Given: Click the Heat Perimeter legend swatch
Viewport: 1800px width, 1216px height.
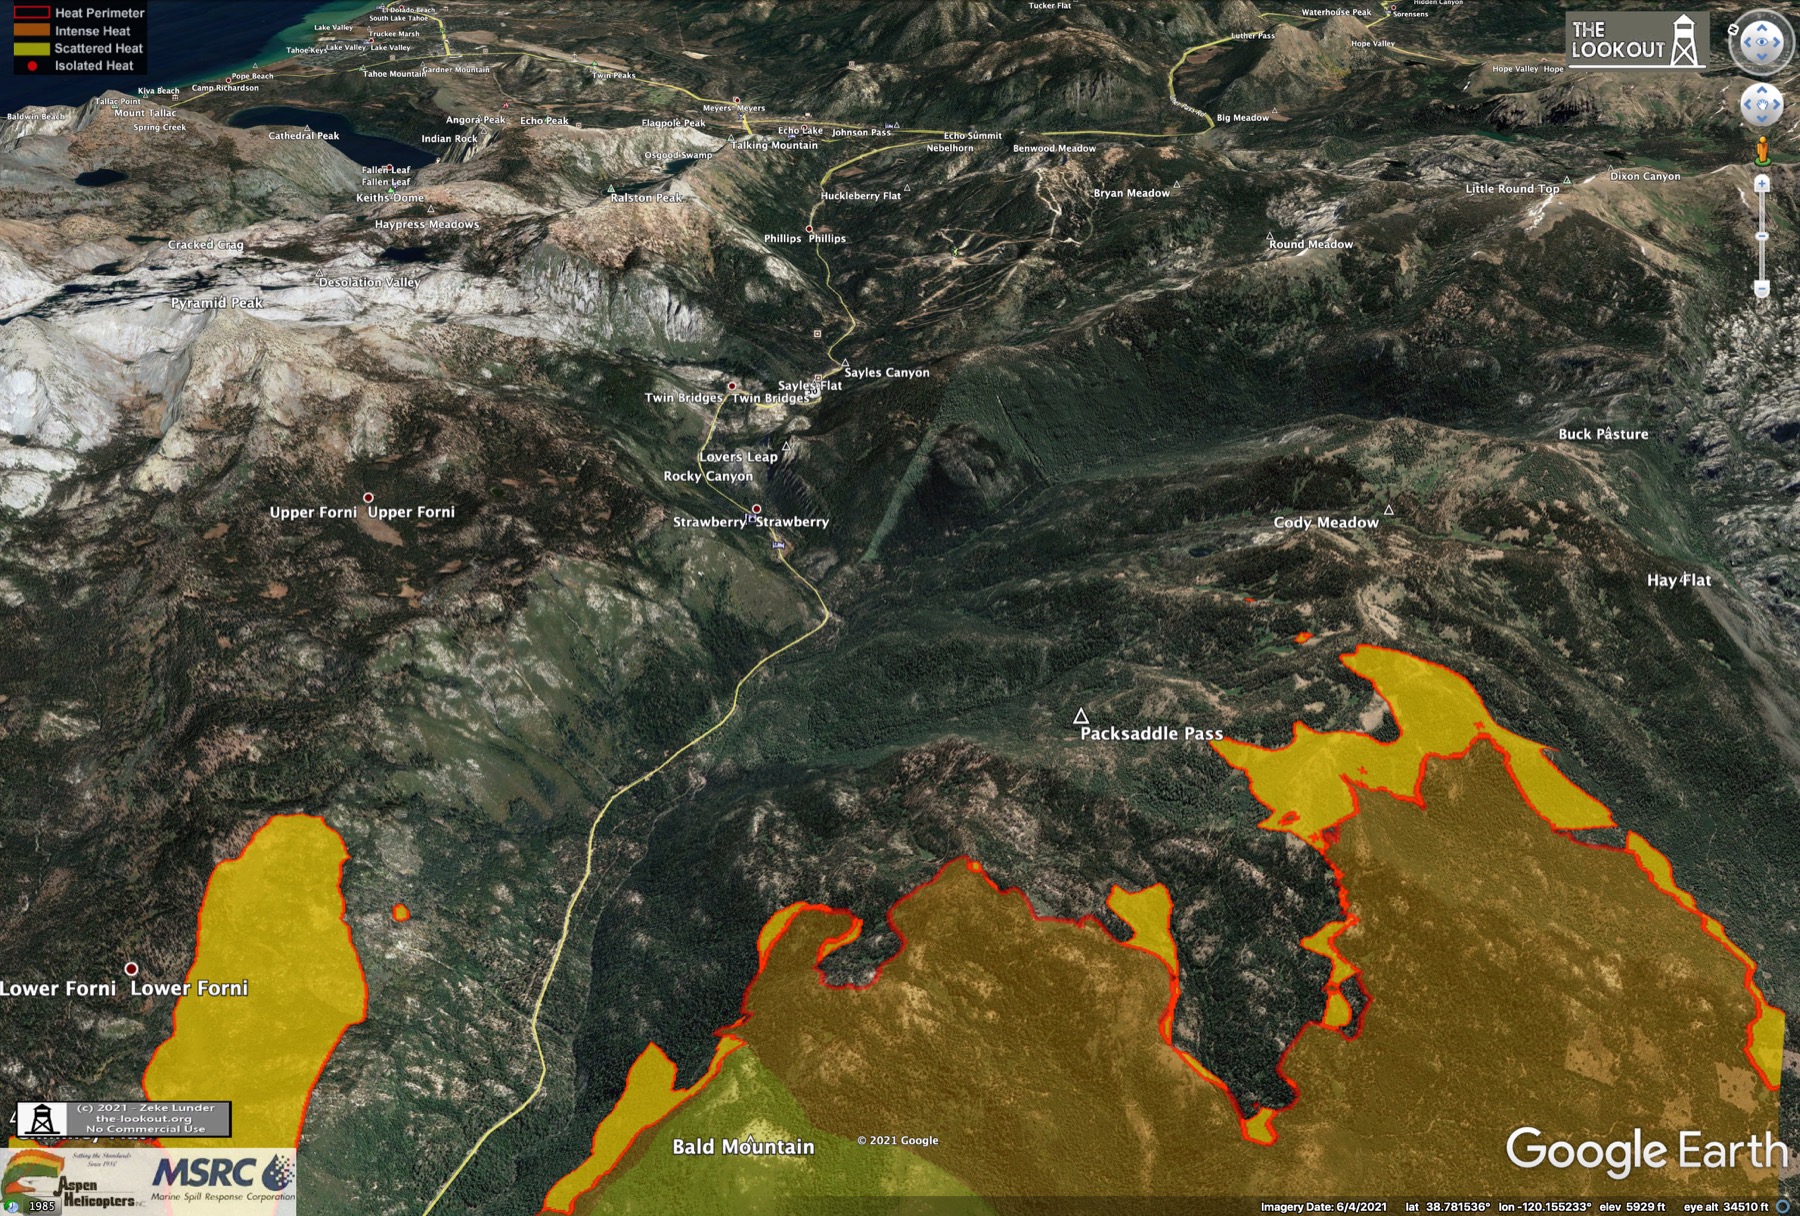Looking at the screenshot, I should pos(31,13).
